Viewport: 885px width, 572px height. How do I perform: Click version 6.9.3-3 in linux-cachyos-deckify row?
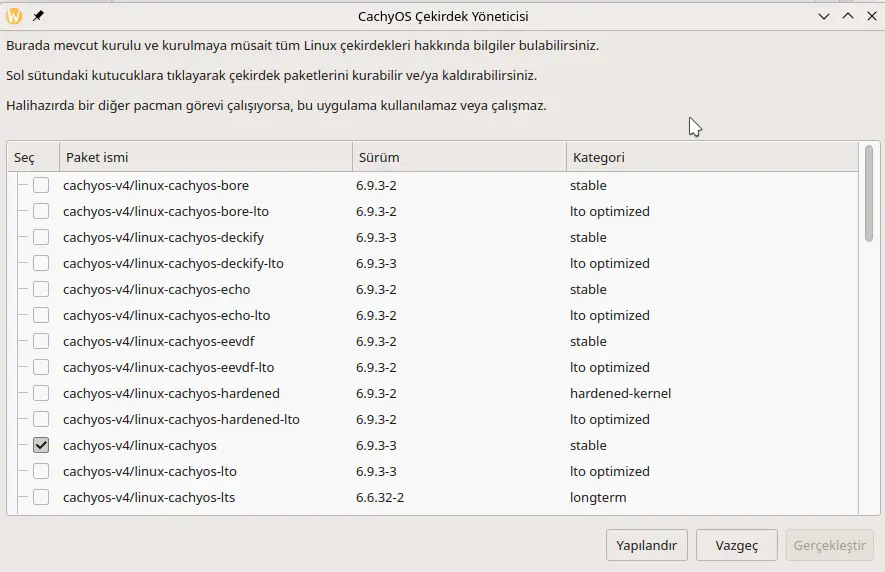click(x=376, y=237)
